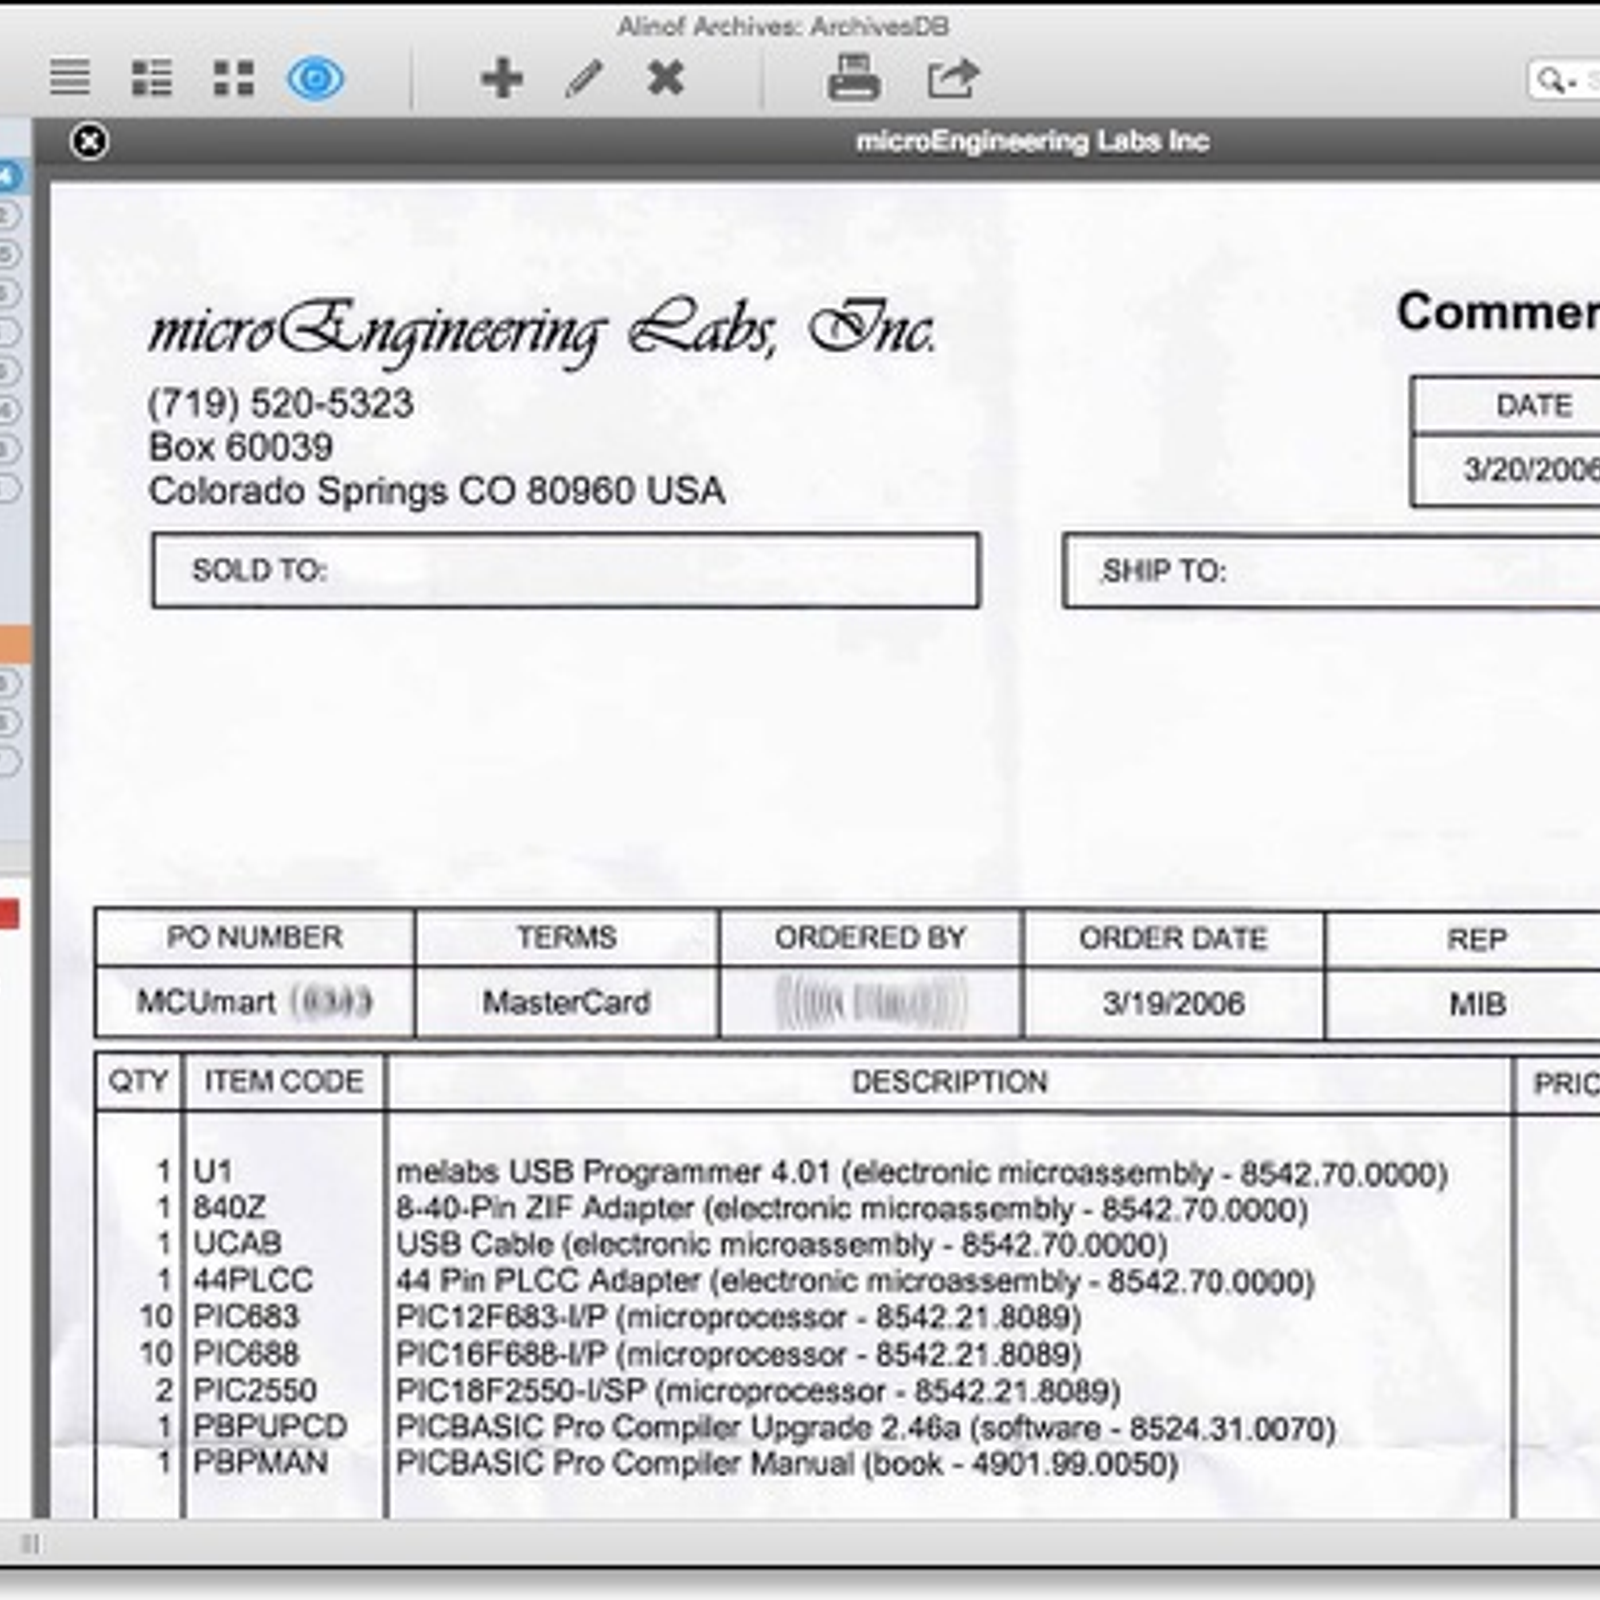Delete the document with the X icon
Image resolution: width=1600 pixels, height=1600 pixels.
[x=666, y=77]
